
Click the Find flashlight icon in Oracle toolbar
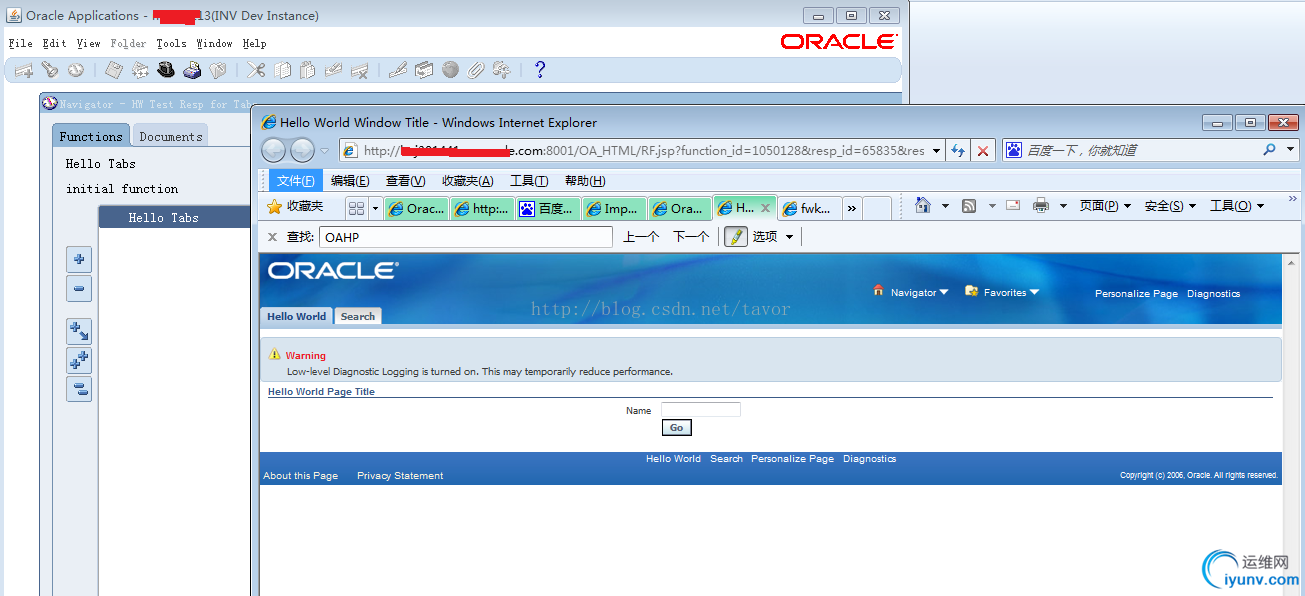tap(50, 70)
